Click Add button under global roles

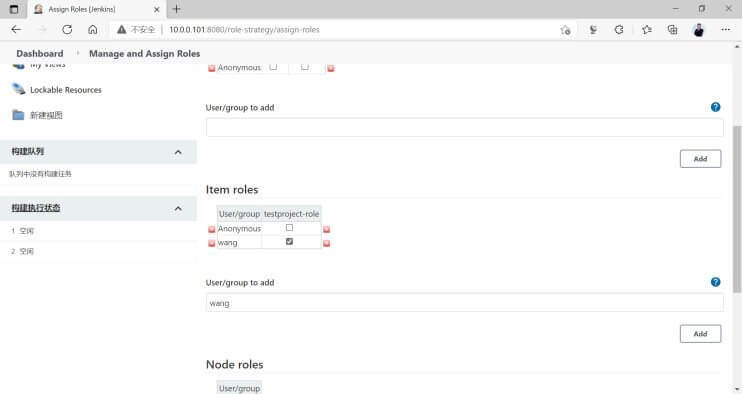700,159
